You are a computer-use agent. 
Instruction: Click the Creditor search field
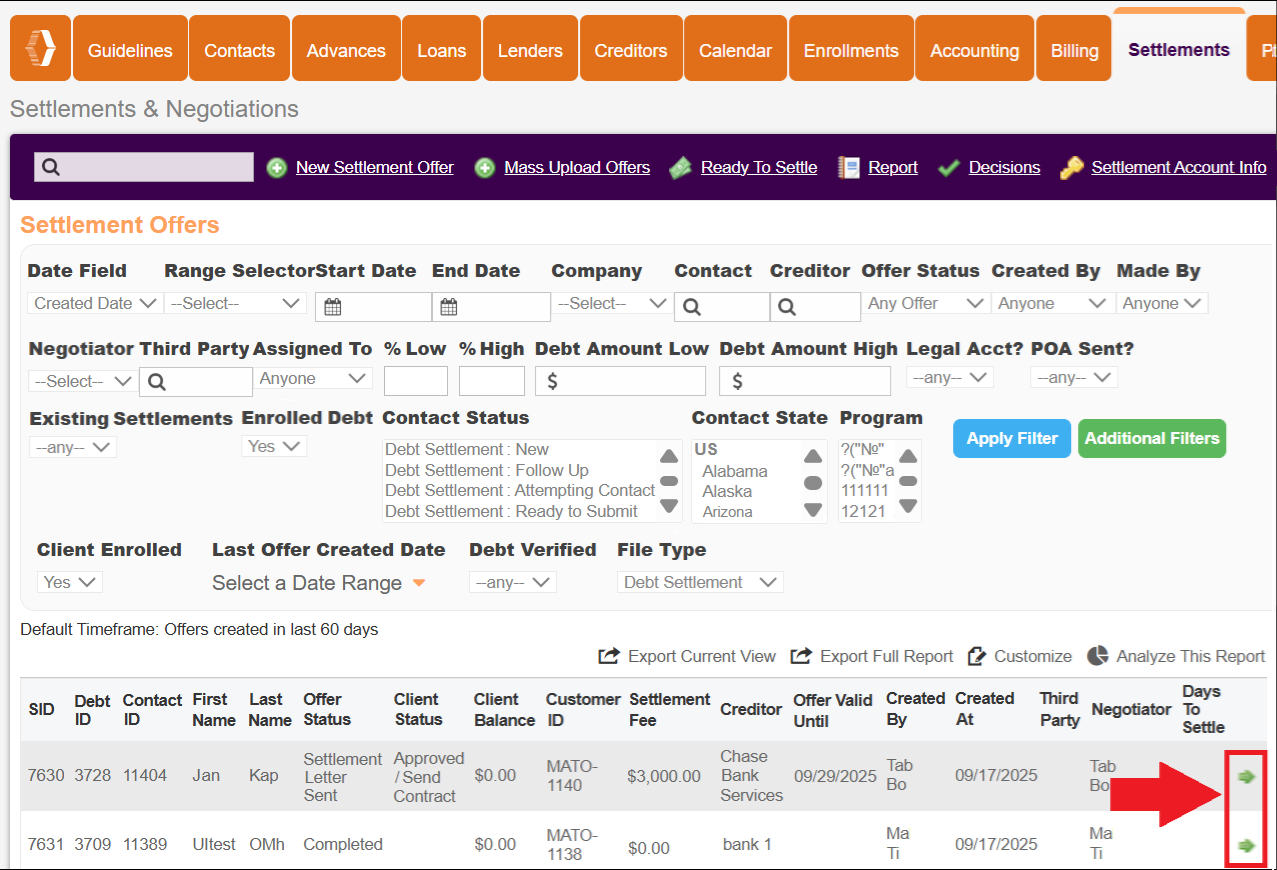tap(815, 307)
